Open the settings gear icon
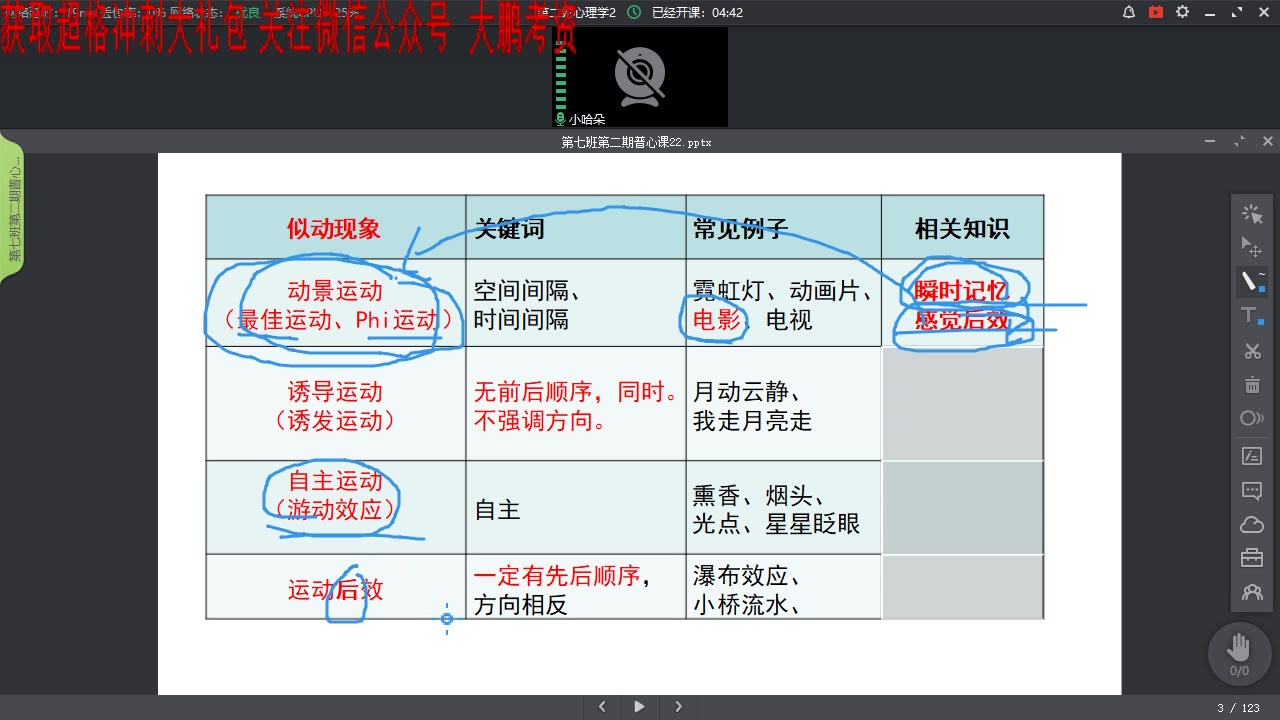Viewport: 1280px width, 720px height. pyautogui.click(x=1183, y=12)
